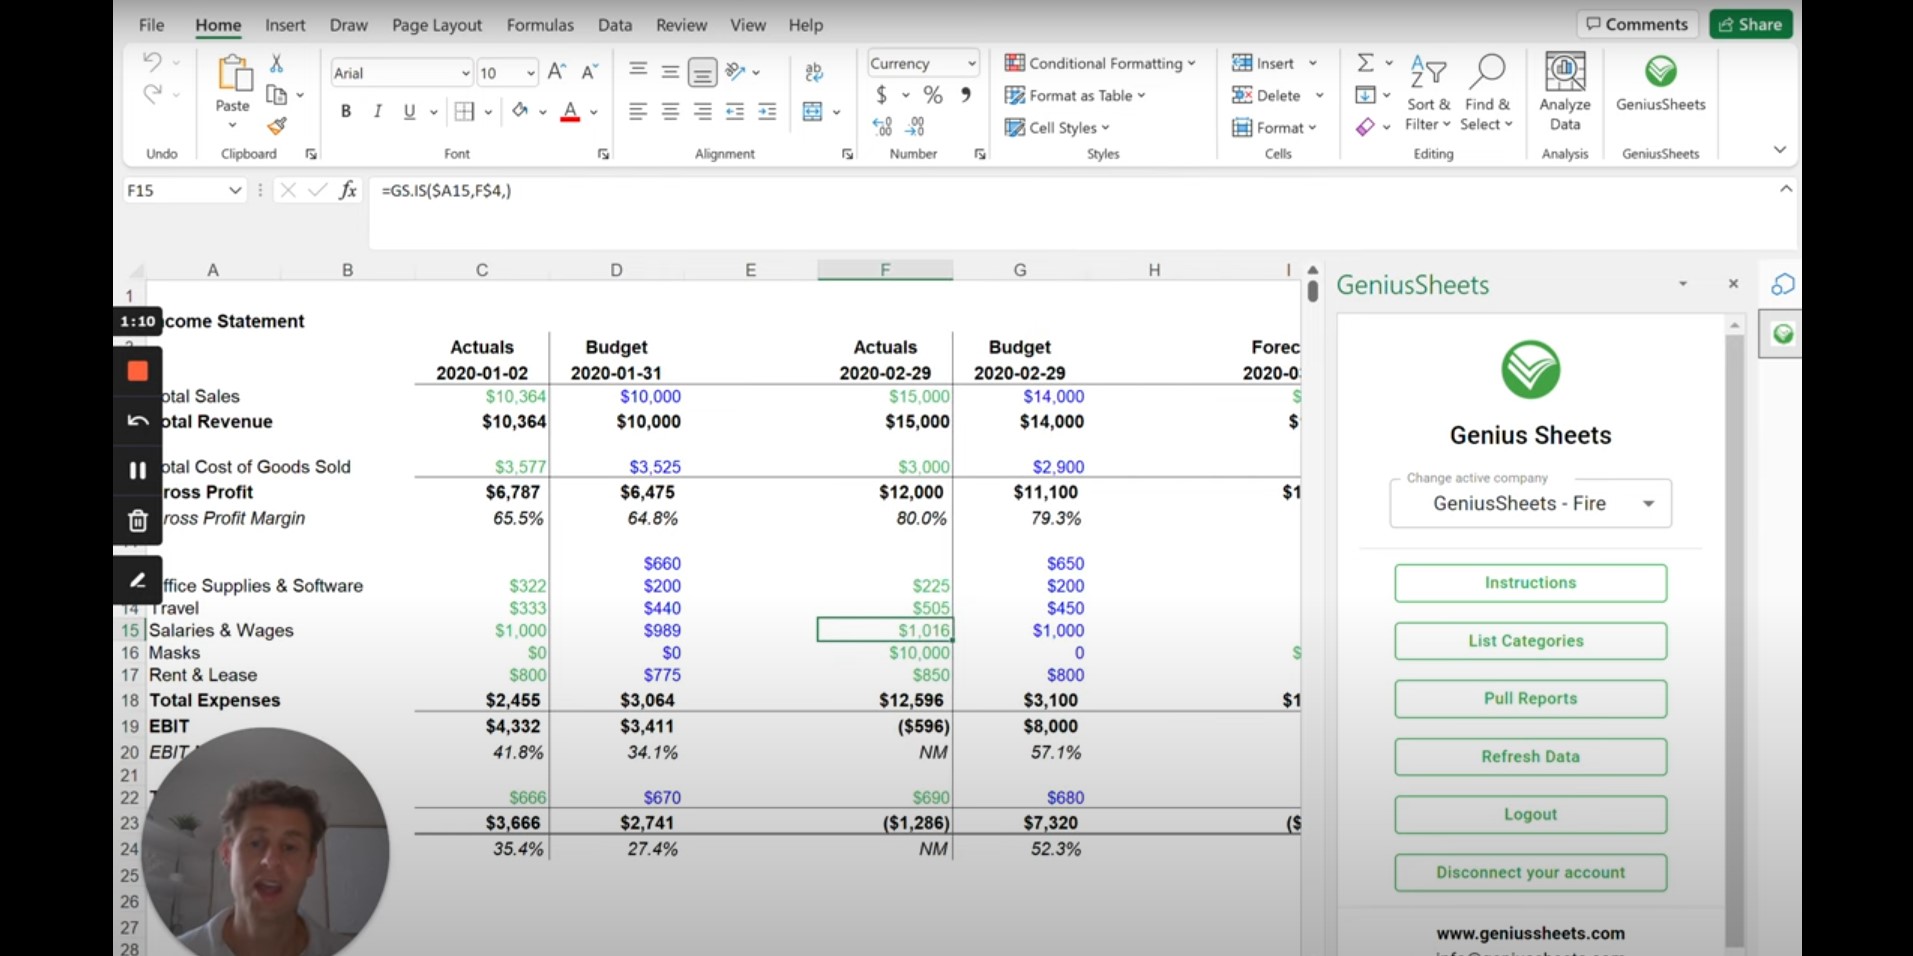Click the Paste clipboard icon
This screenshot has height=956, width=1913.
tap(233, 73)
